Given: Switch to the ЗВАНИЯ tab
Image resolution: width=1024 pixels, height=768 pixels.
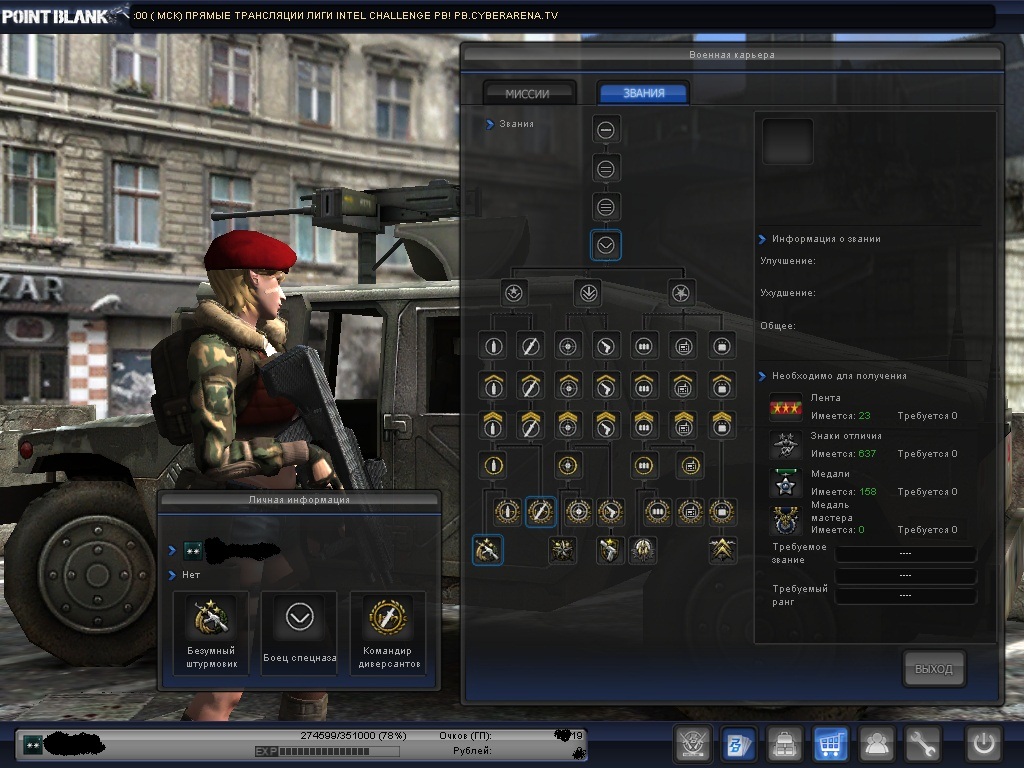Looking at the screenshot, I should (x=644, y=93).
